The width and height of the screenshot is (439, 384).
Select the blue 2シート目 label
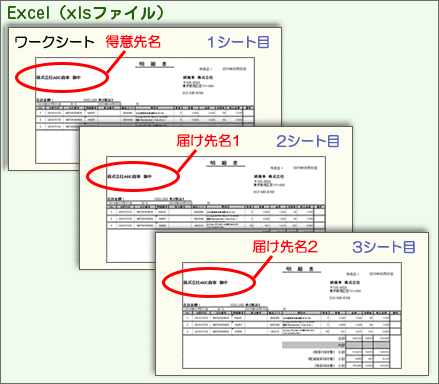(308, 141)
